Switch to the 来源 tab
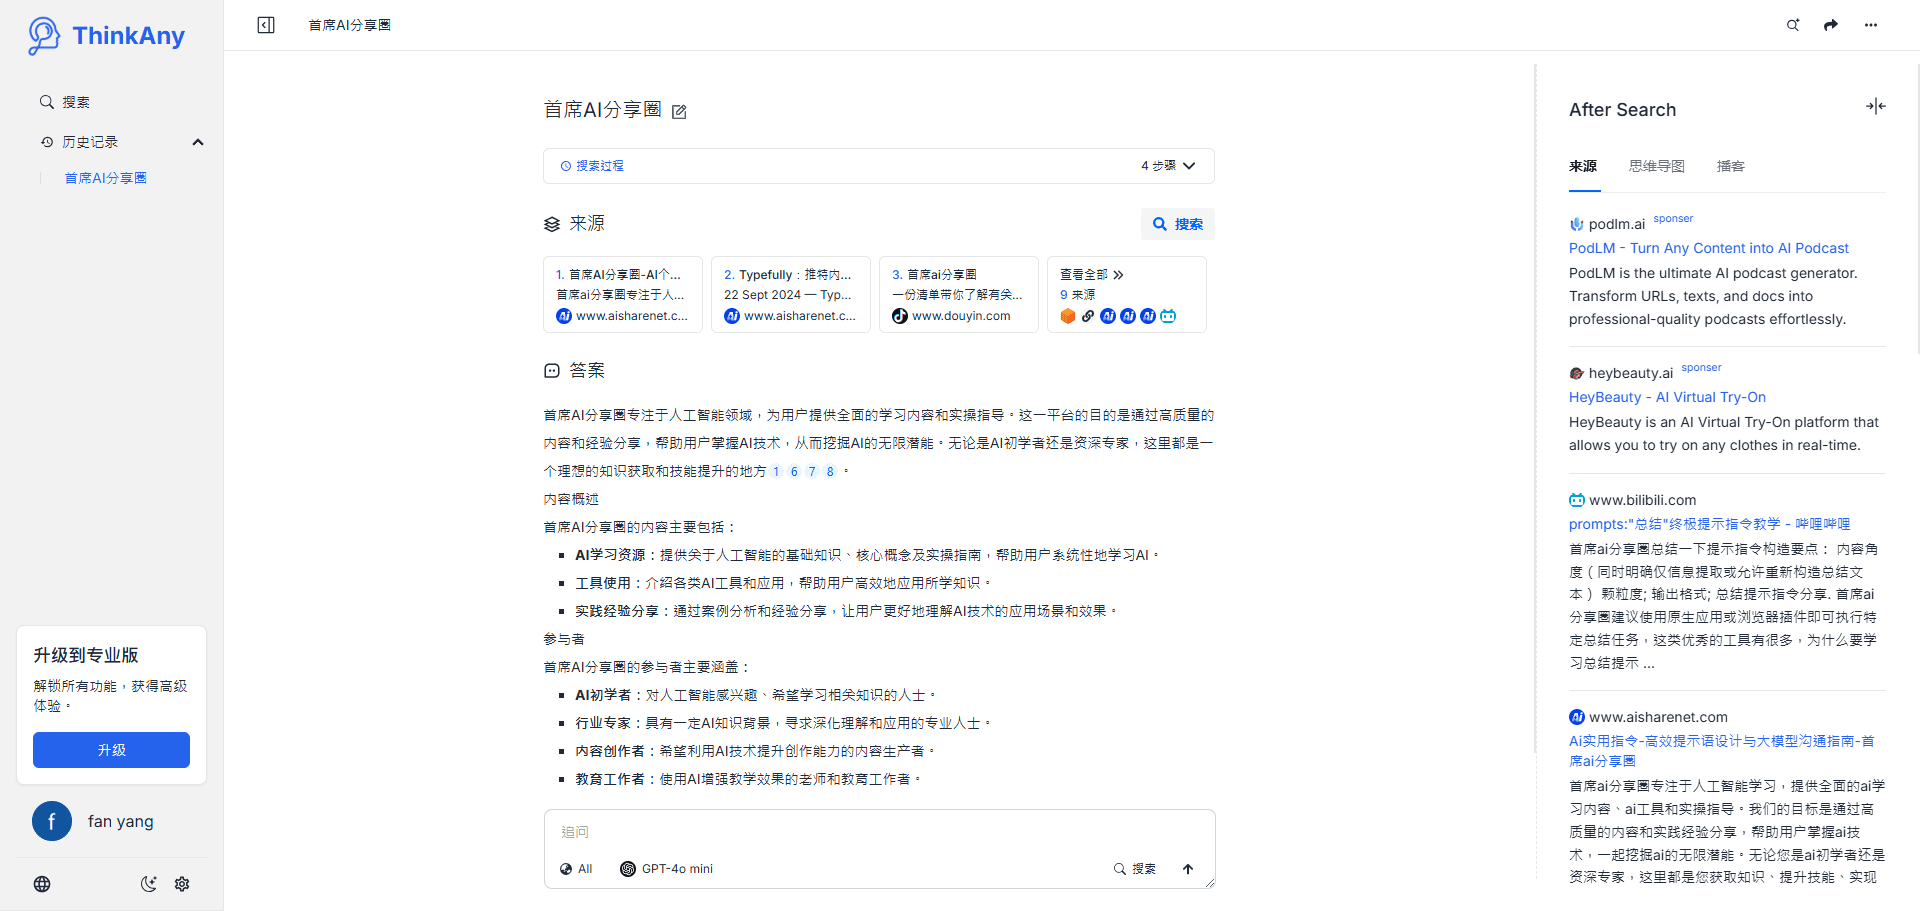 click(x=1583, y=166)
